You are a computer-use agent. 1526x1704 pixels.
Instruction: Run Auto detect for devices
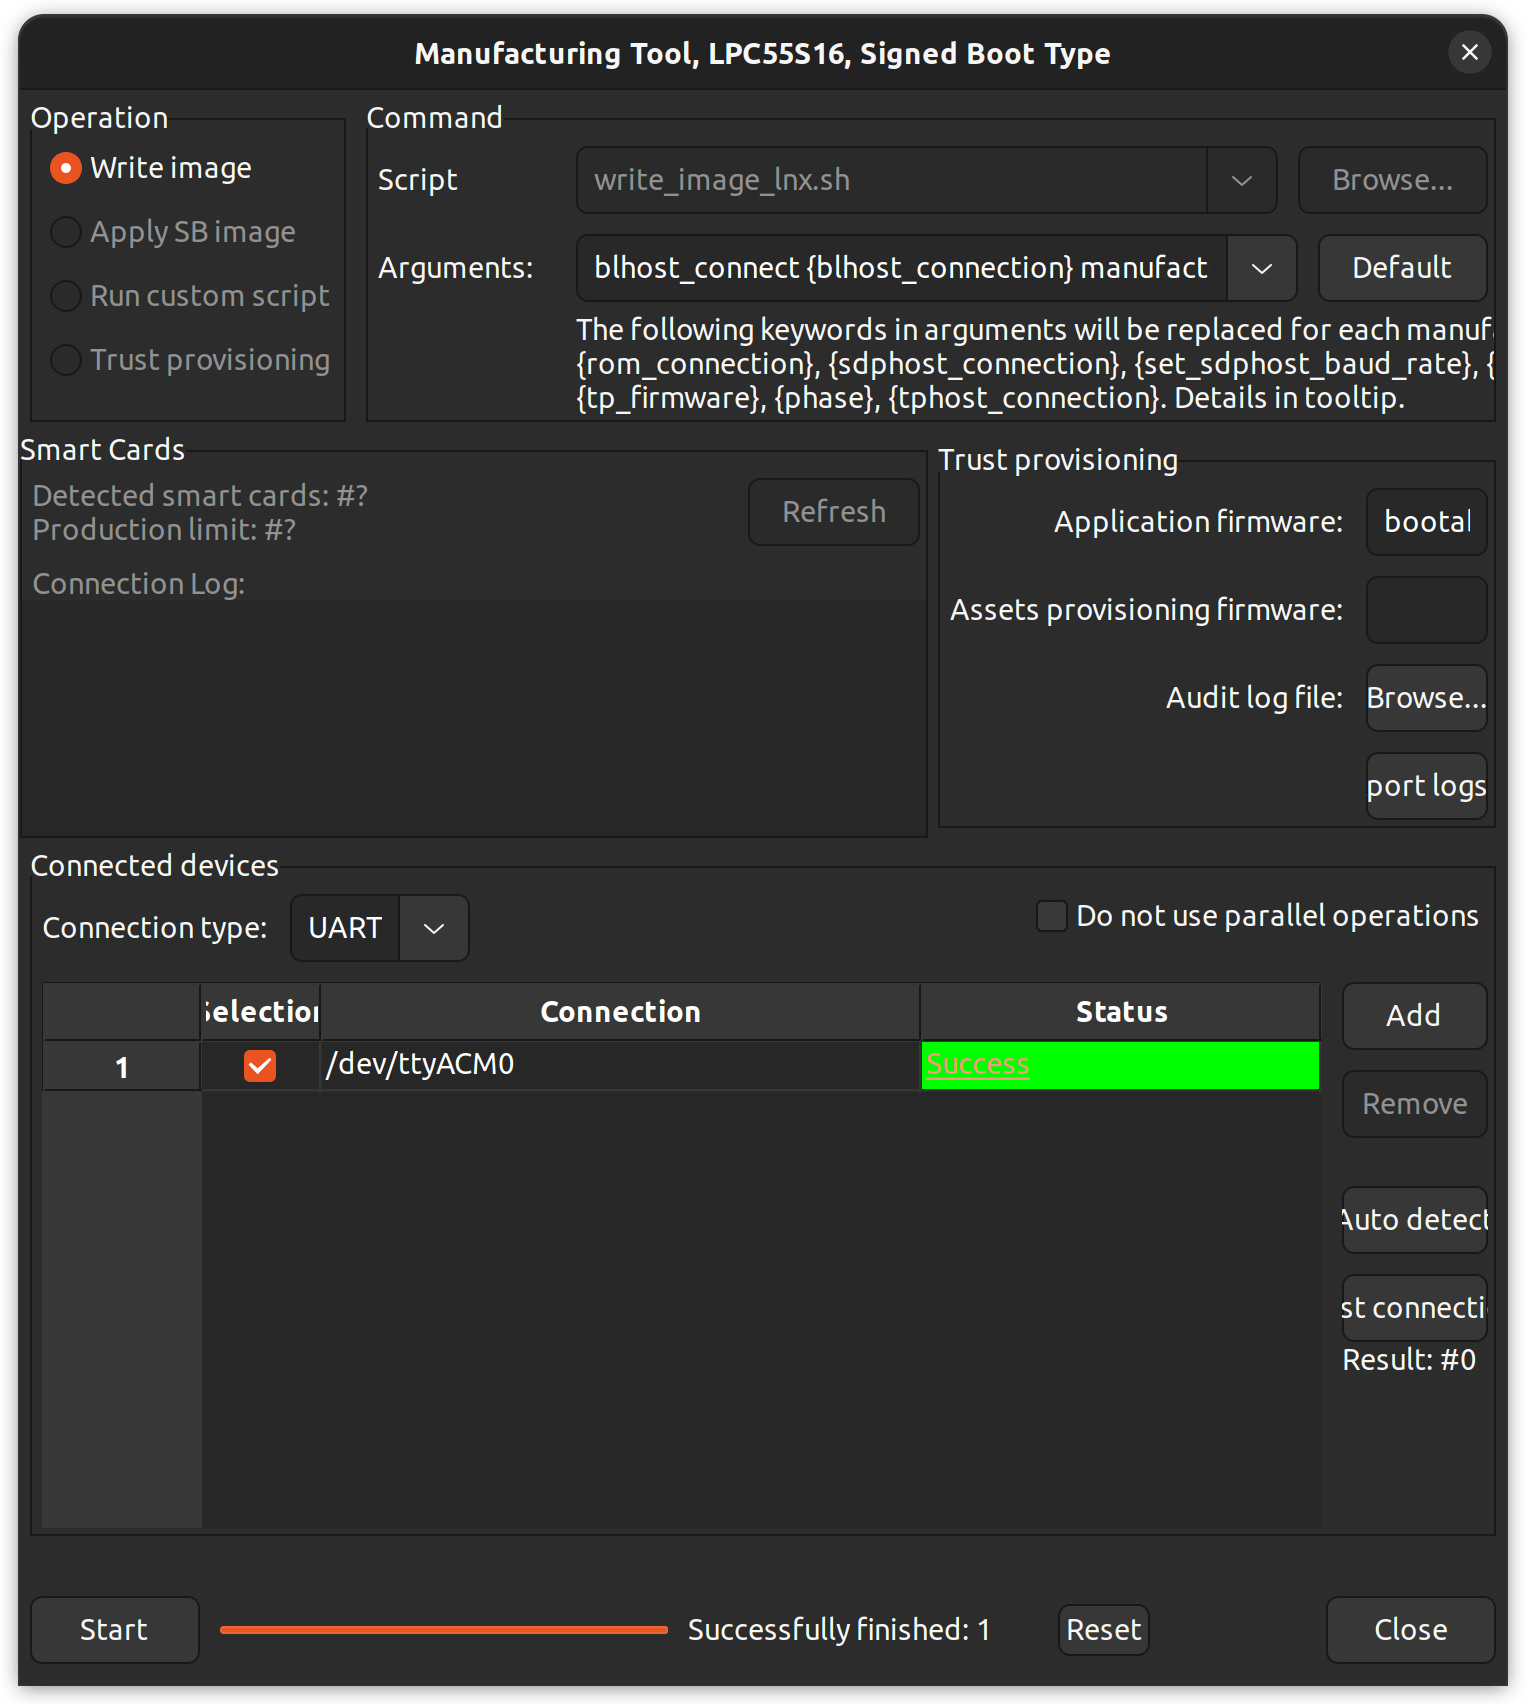[x=1413, y=1220]
